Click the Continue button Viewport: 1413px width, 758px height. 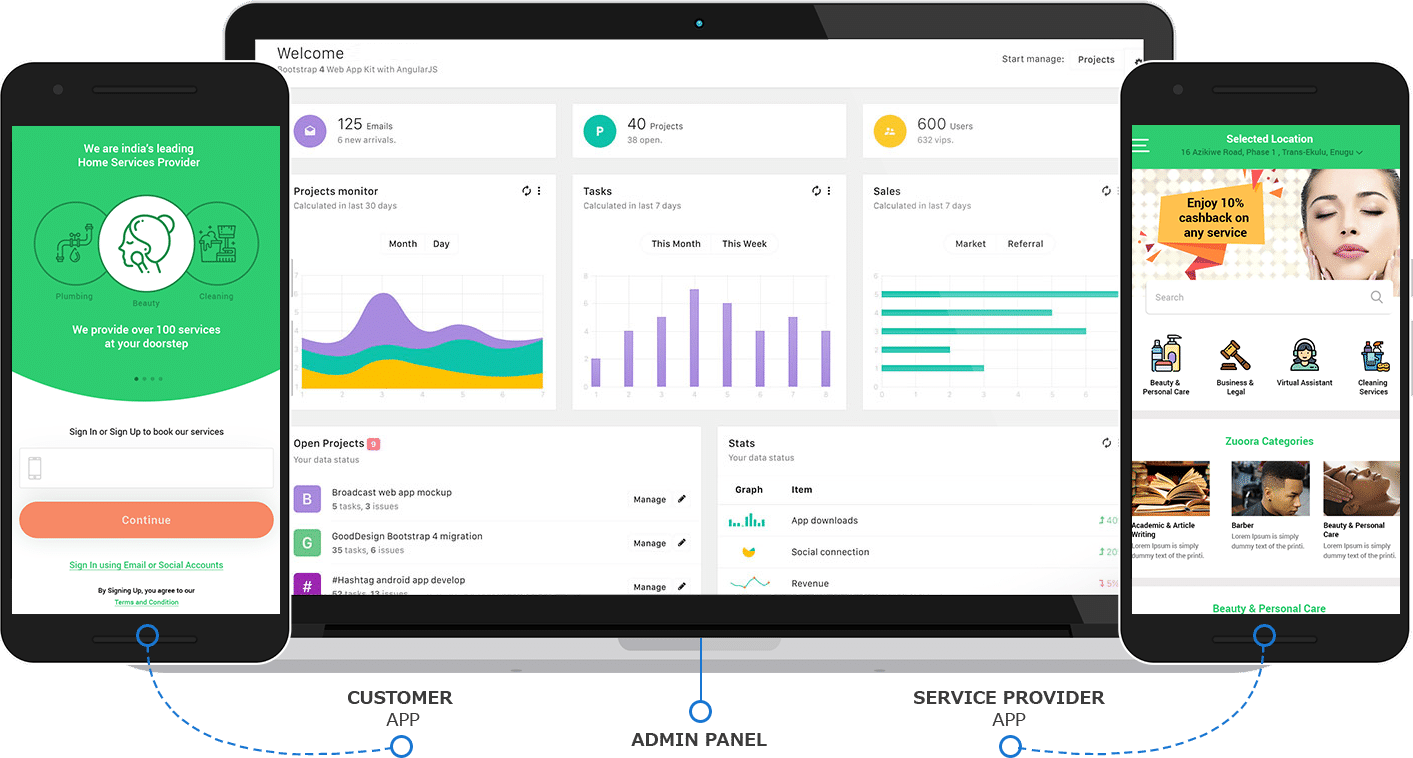(x=146, y=520)
